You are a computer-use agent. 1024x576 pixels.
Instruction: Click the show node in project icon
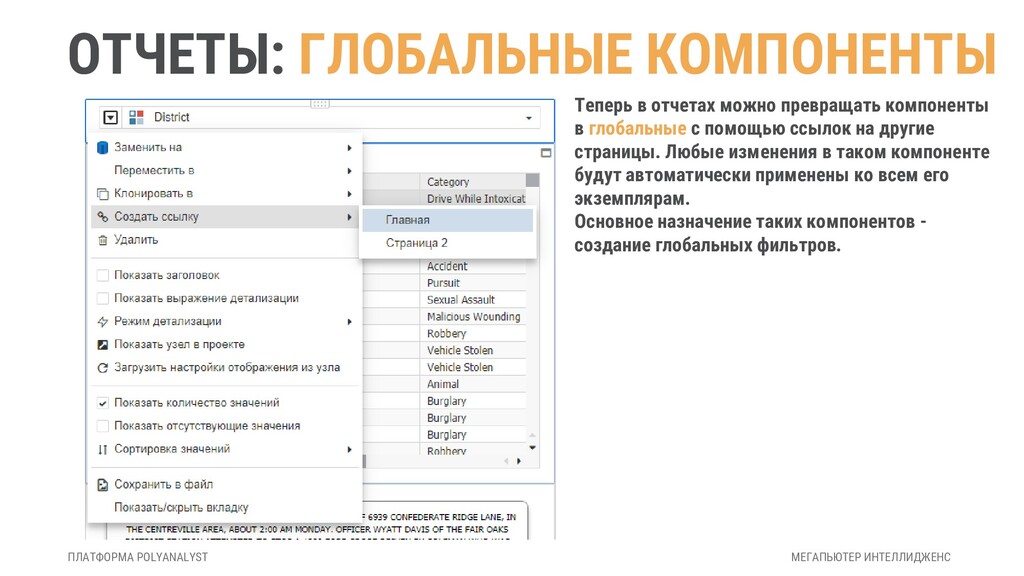(103, 345)
